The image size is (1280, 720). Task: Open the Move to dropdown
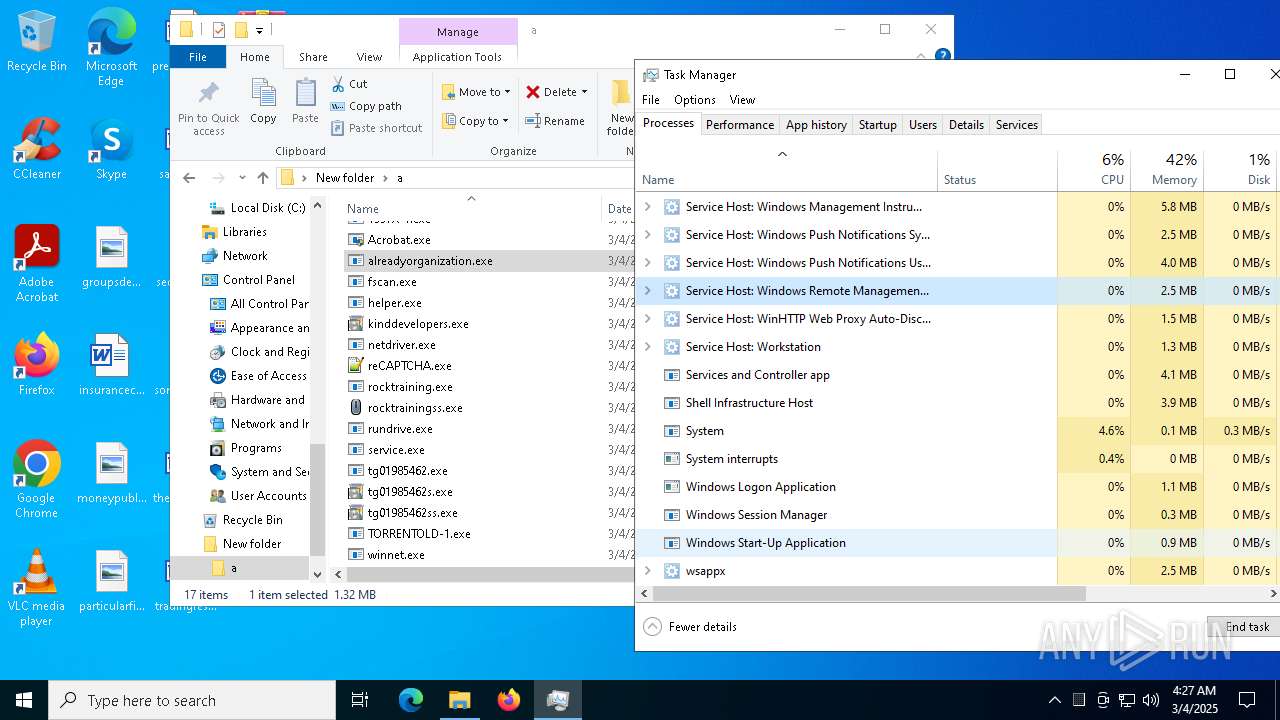click(x=476, y=92)
